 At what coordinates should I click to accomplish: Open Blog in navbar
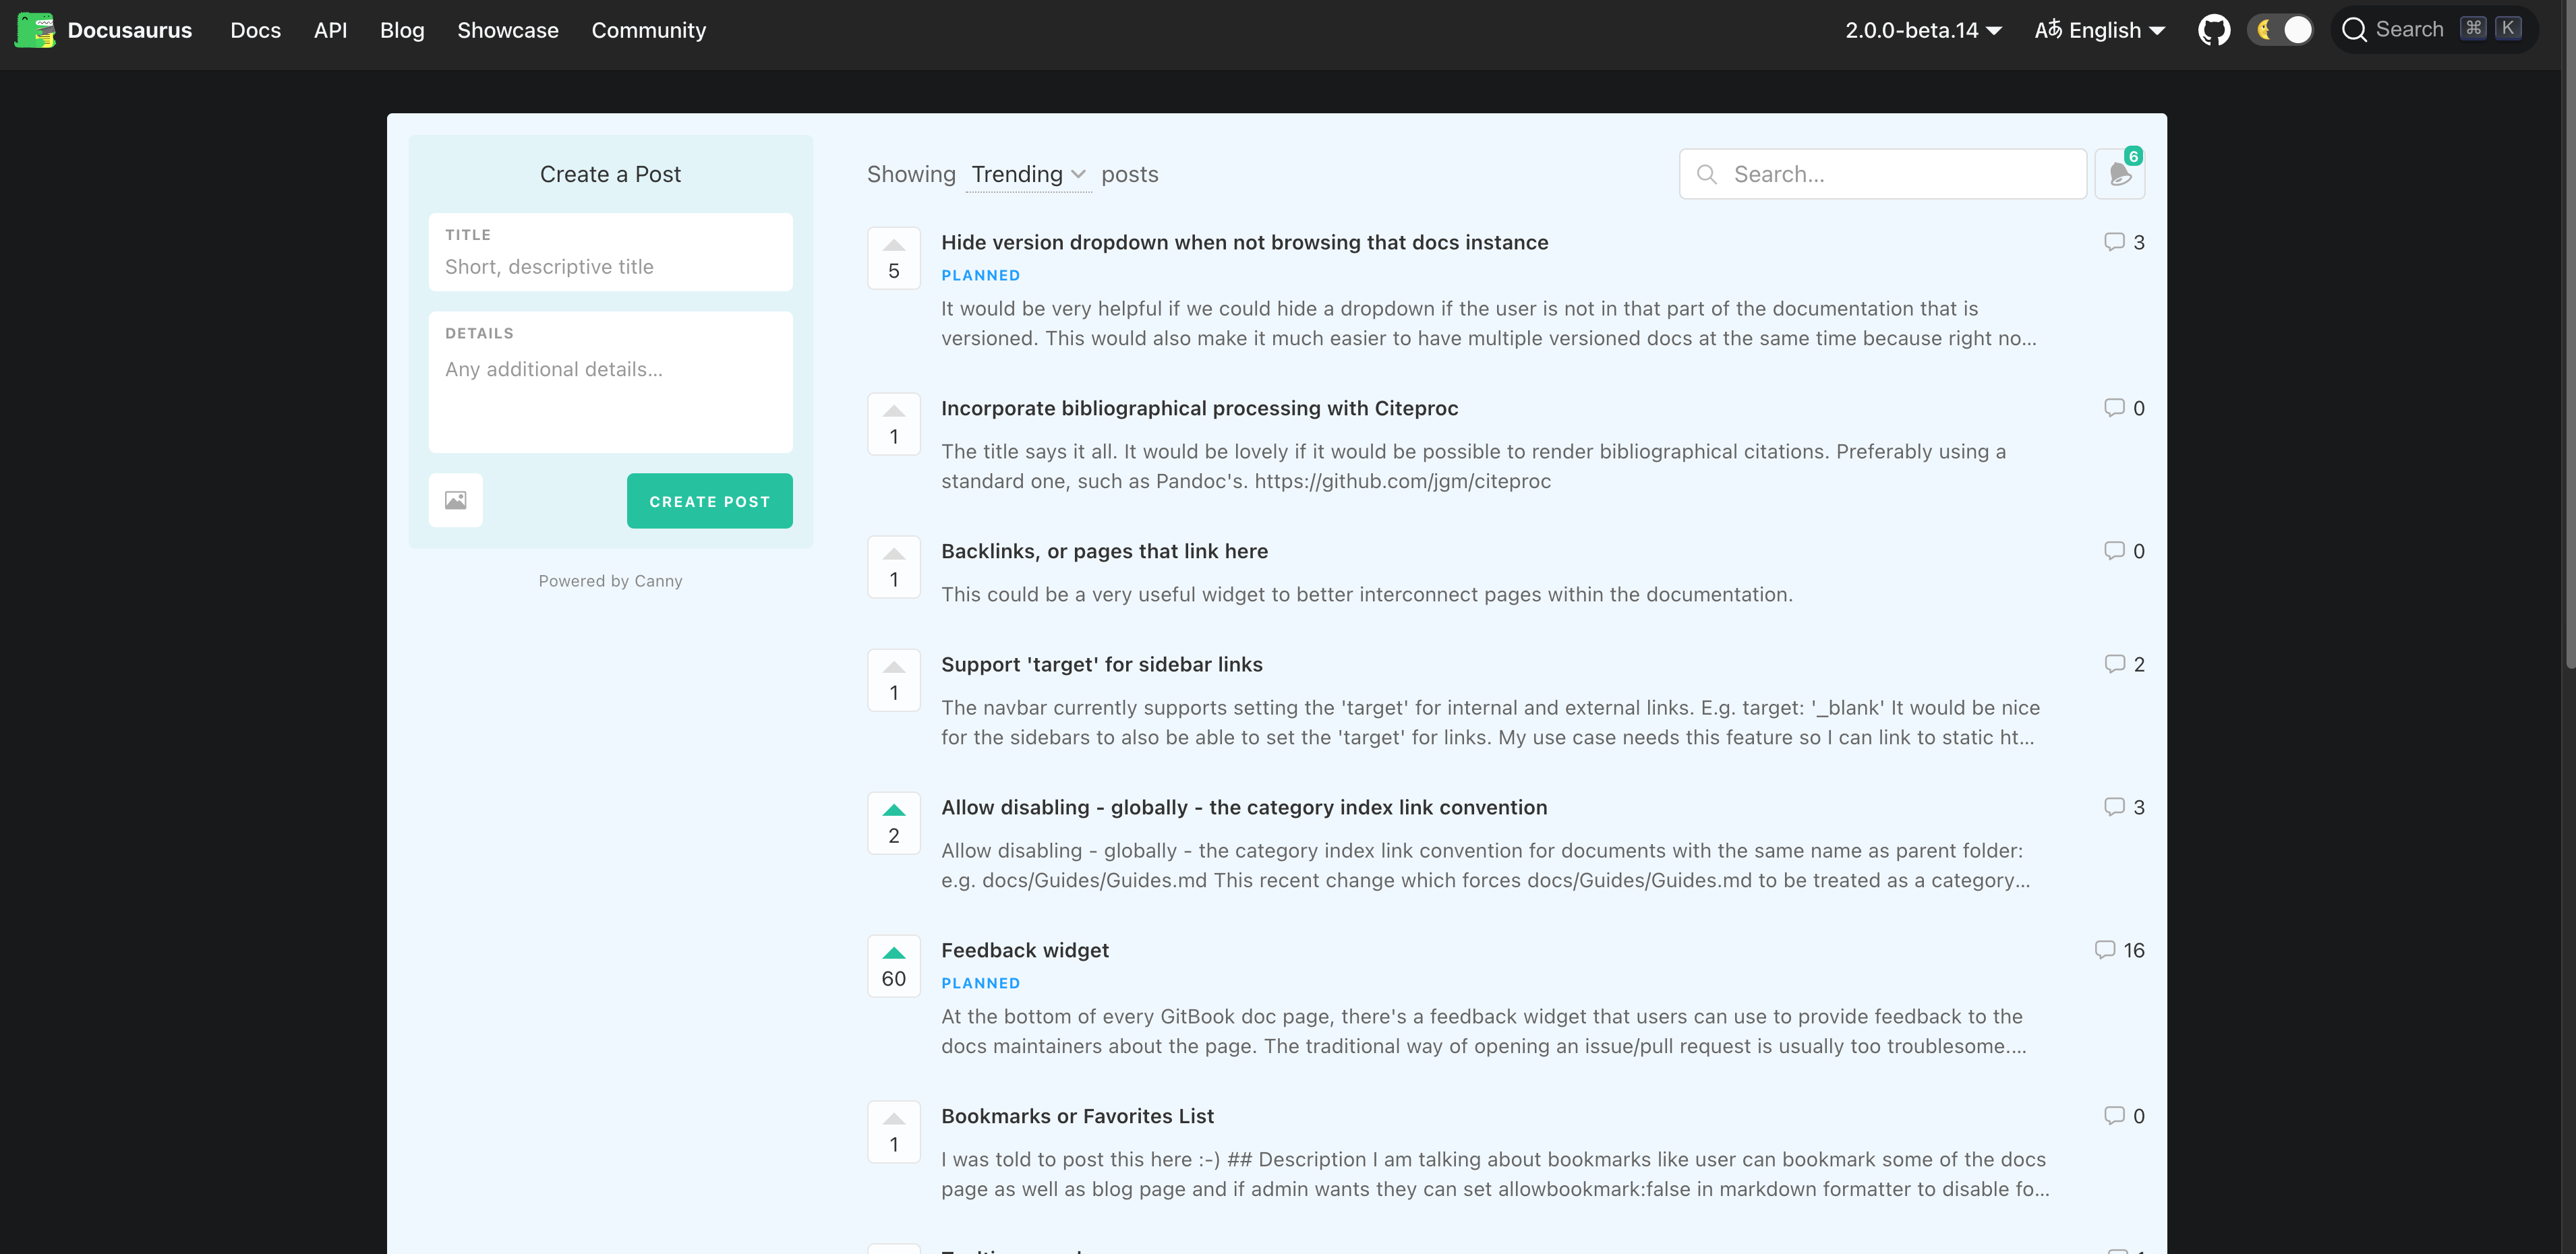[x=402, y=30]
